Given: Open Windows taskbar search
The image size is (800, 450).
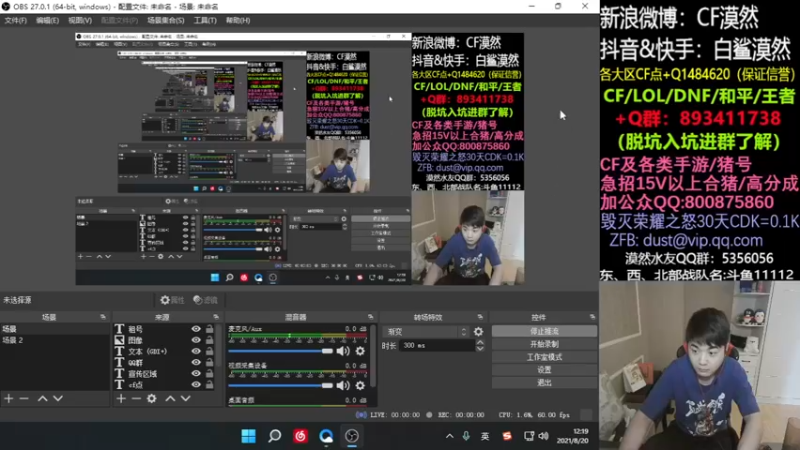Looking at the screenshot, I should tap(274, 436).
